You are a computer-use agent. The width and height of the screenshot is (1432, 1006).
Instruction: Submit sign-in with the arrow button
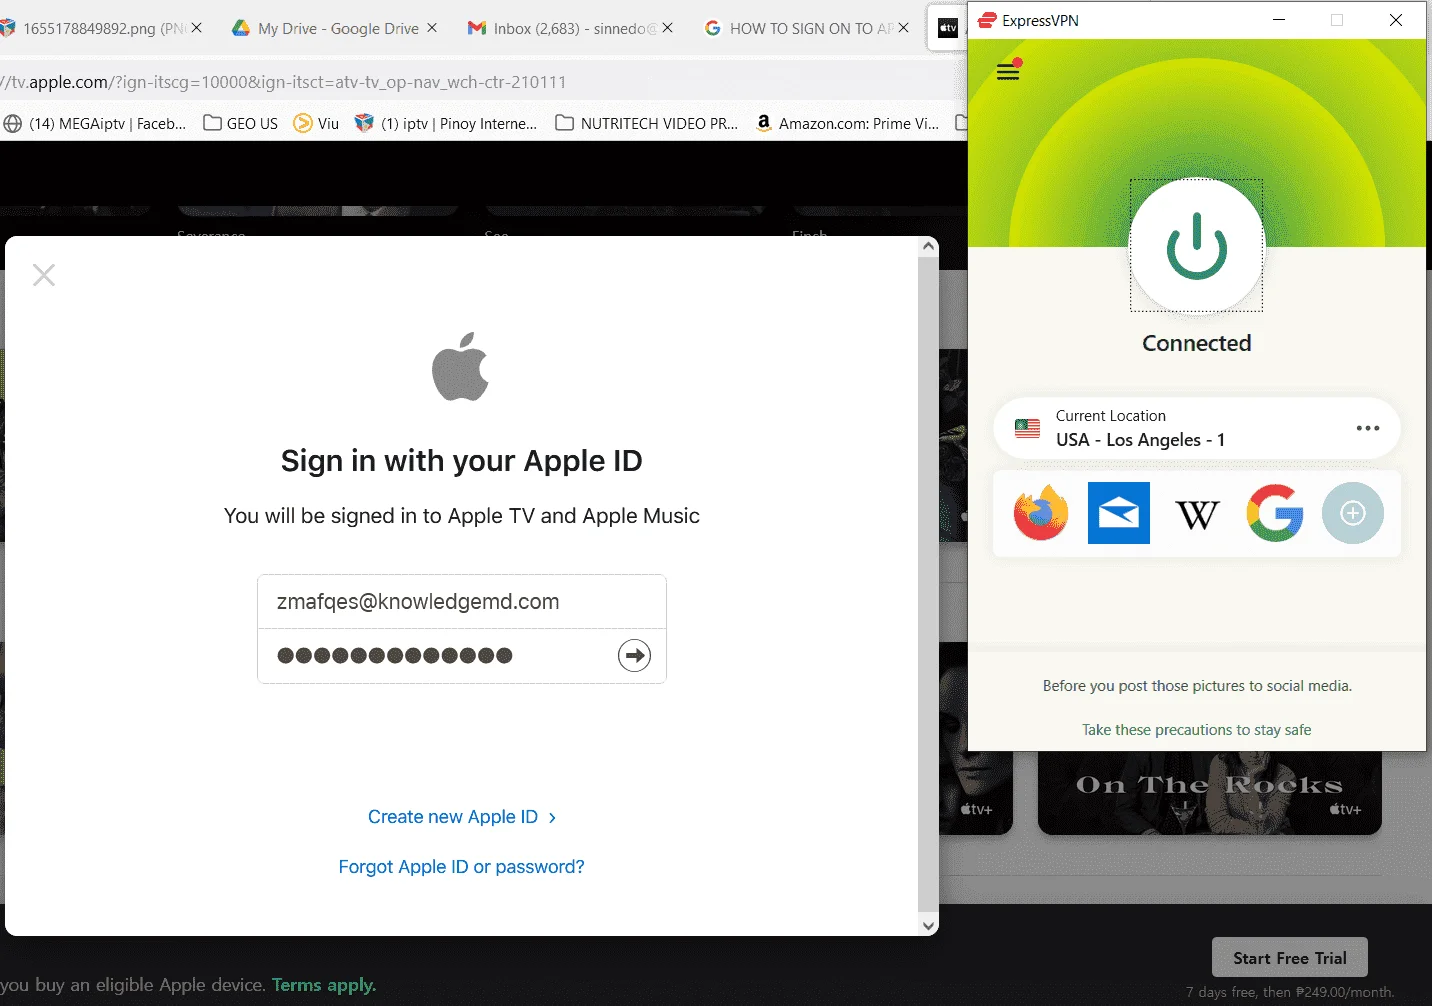pos(634,656)
